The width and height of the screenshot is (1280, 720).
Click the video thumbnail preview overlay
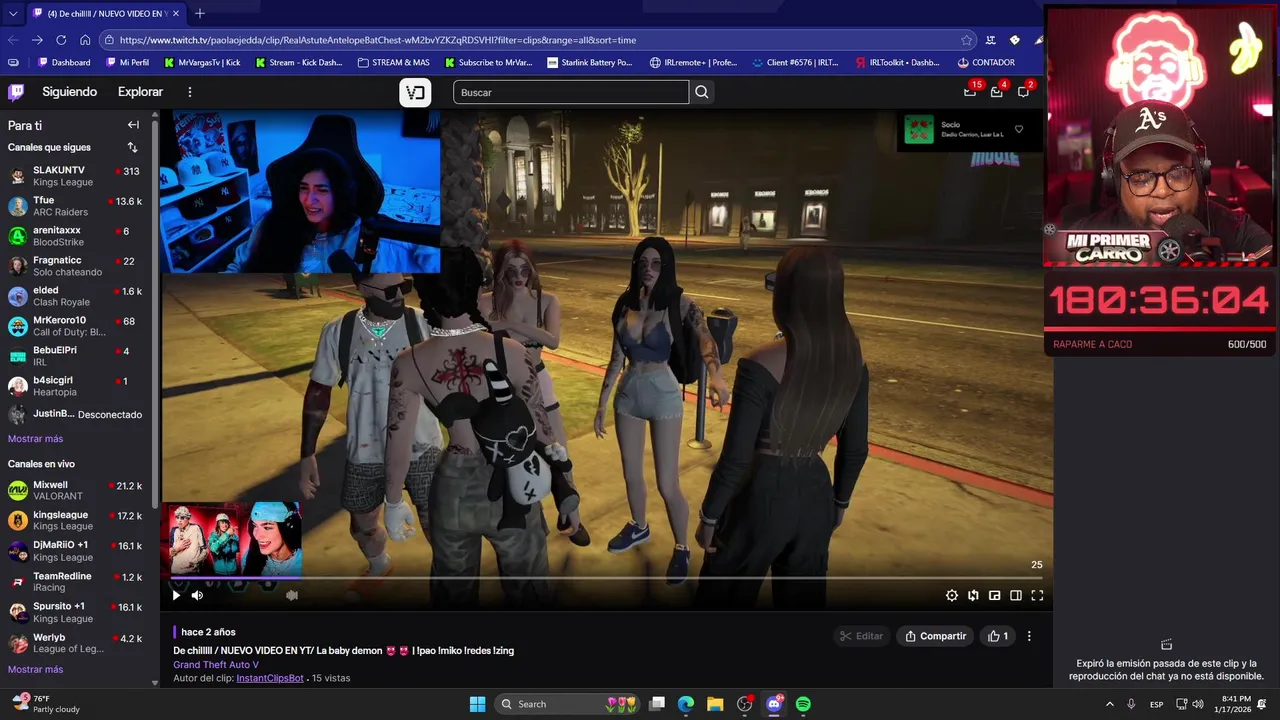232,538
